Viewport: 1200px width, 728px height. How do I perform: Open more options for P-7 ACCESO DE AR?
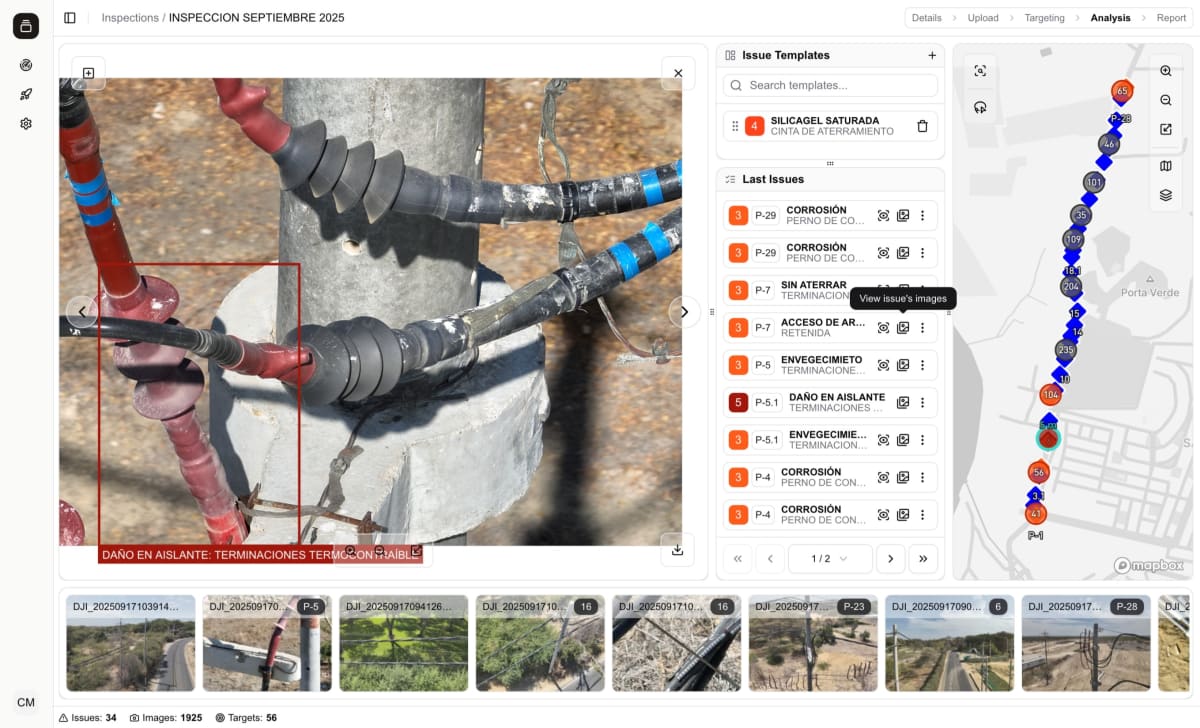922,328
